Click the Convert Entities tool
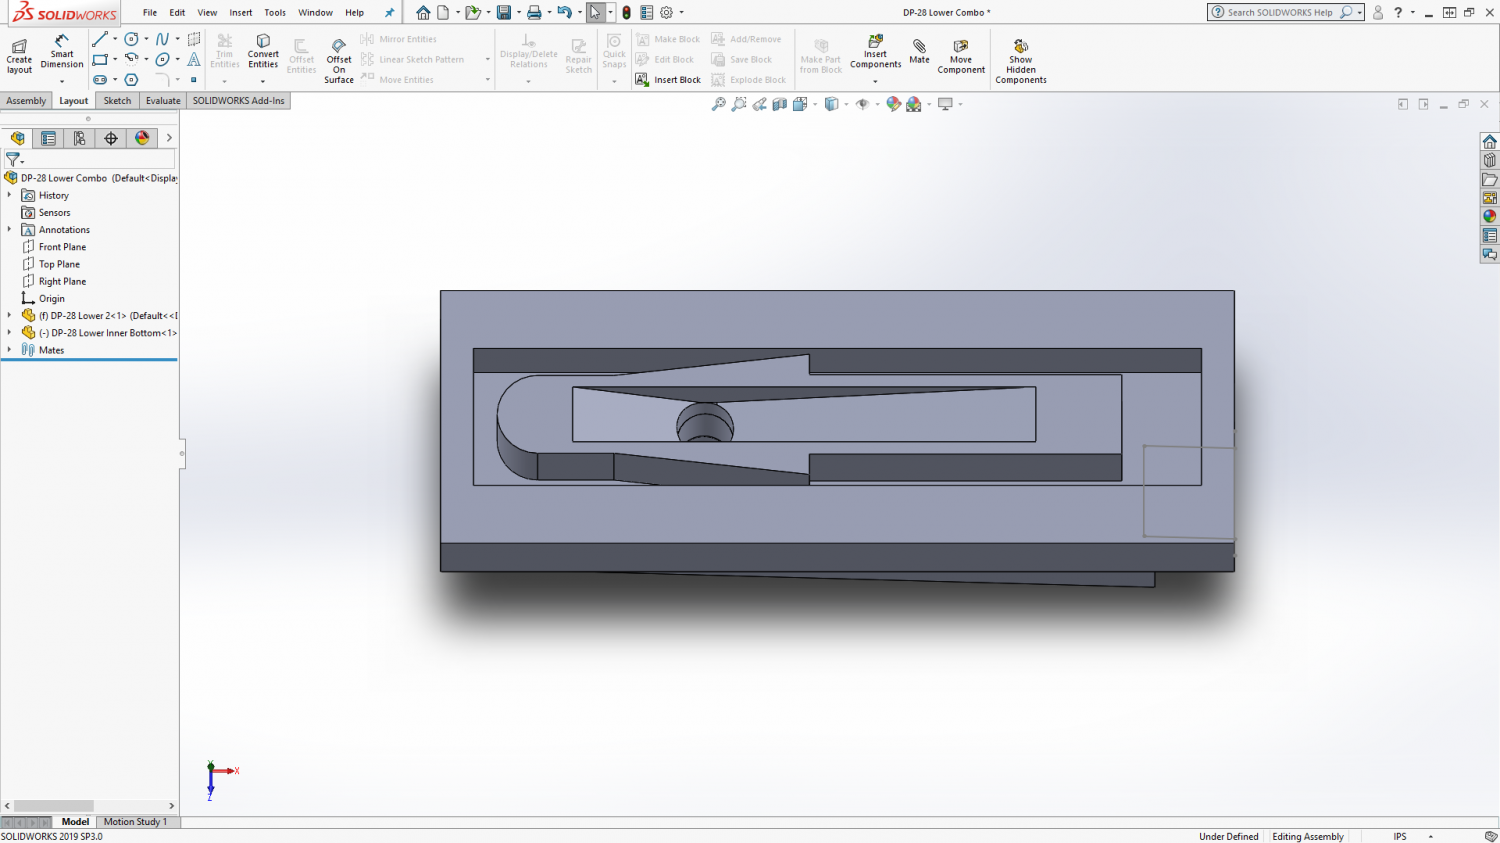The image size is (1500, 843). tap(263, 52)
